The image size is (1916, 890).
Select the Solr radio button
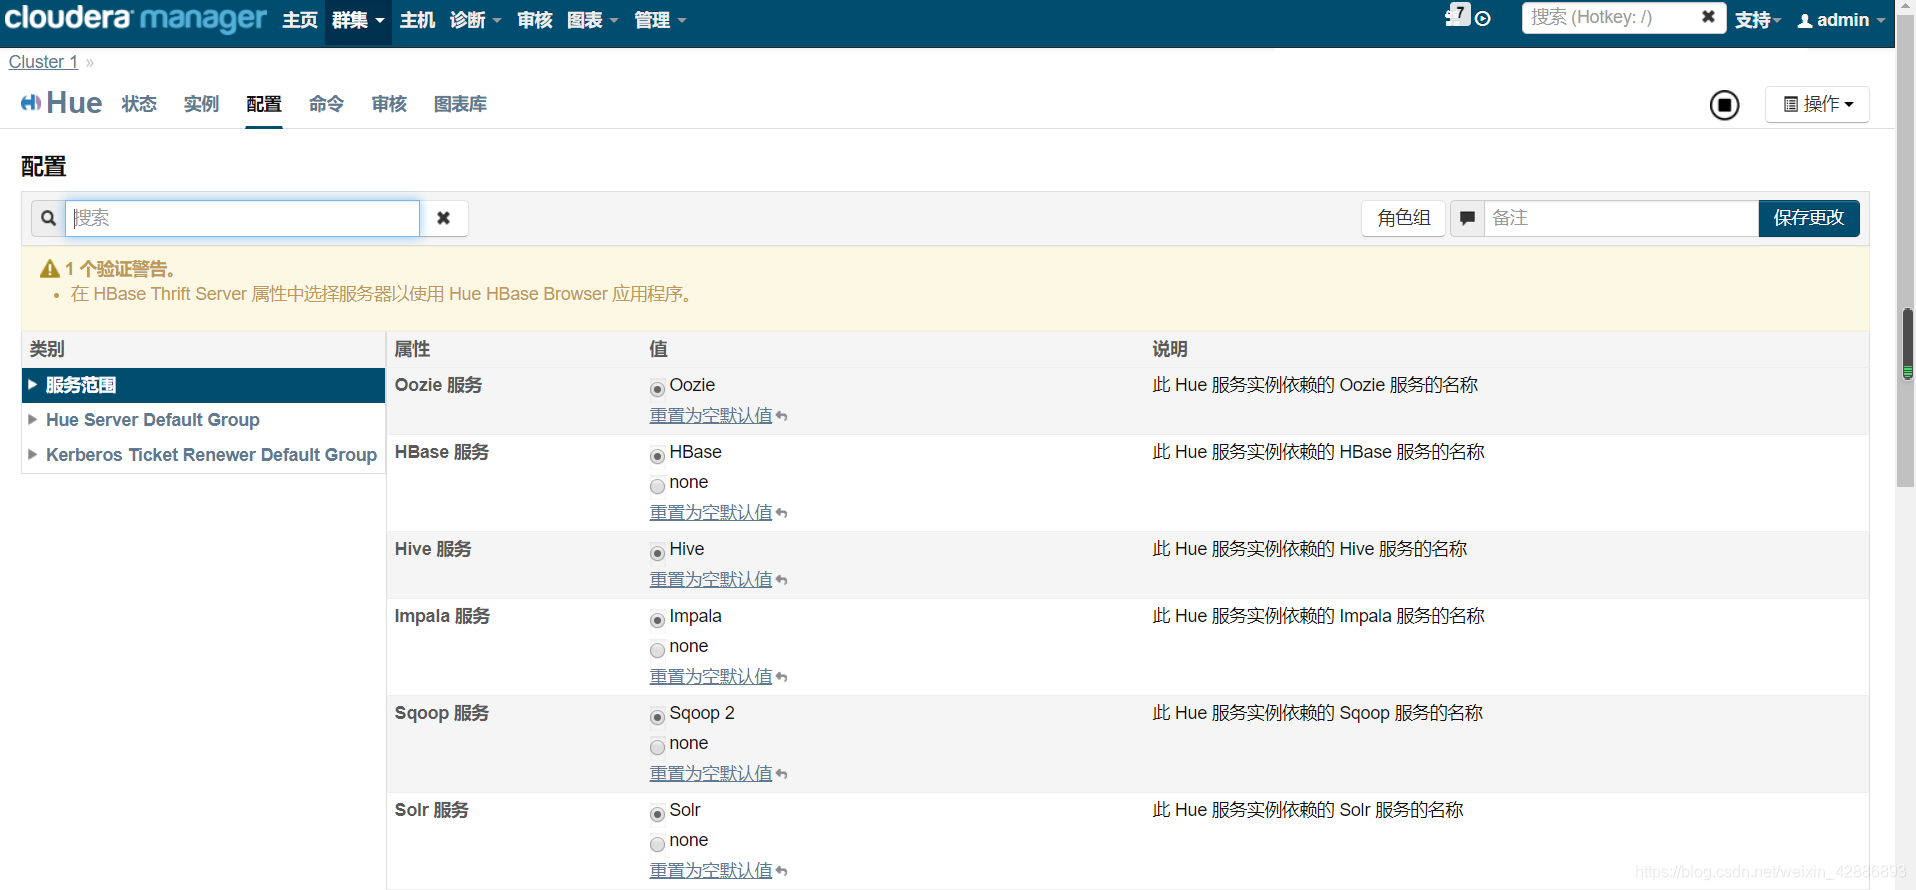(657, 814)
